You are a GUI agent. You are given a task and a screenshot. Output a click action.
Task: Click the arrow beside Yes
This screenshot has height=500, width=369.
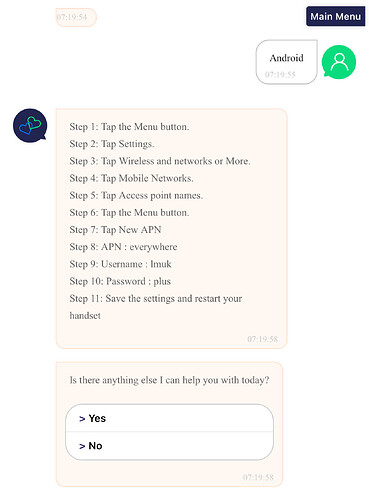(x=82, y=419)
